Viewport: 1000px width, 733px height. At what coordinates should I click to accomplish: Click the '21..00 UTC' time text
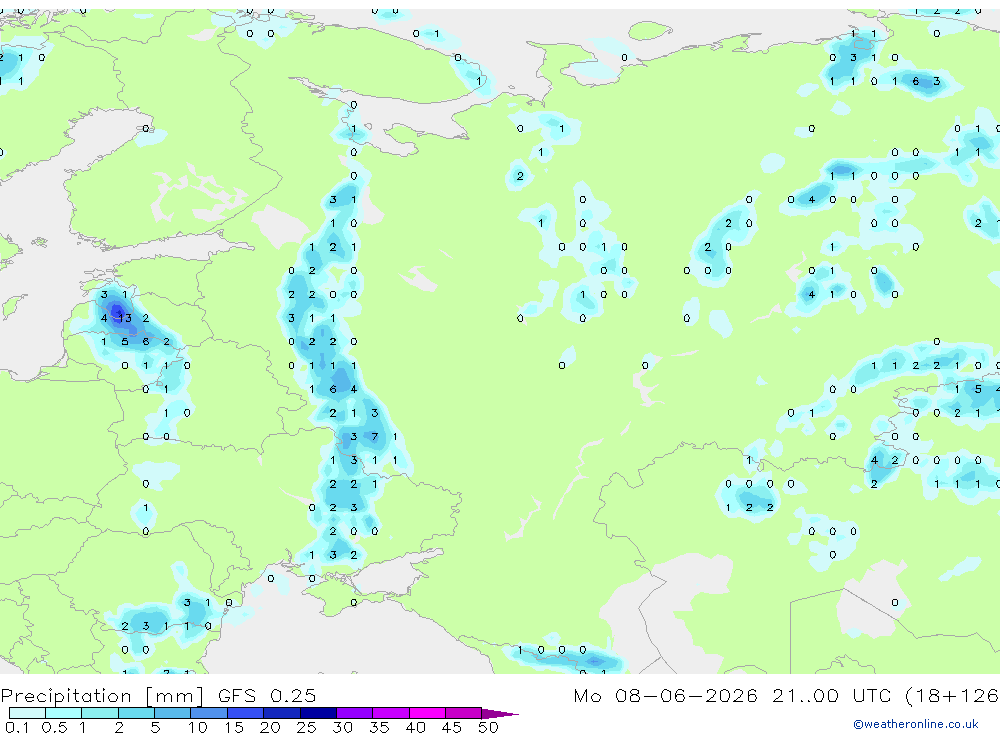pyautogui.click(x=832, y=695)
